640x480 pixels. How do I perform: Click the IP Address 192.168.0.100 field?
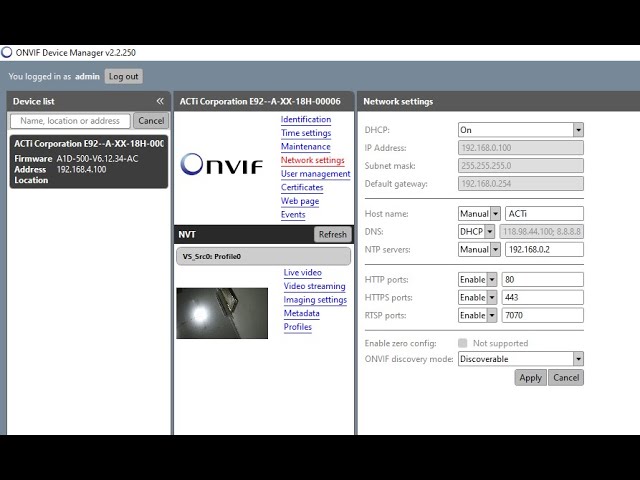coord(520,148)
